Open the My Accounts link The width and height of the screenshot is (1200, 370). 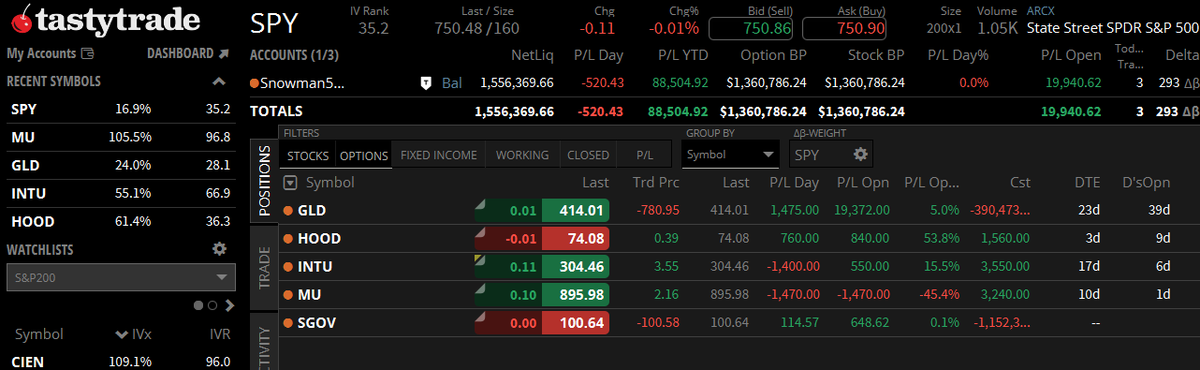click(41, 53)
